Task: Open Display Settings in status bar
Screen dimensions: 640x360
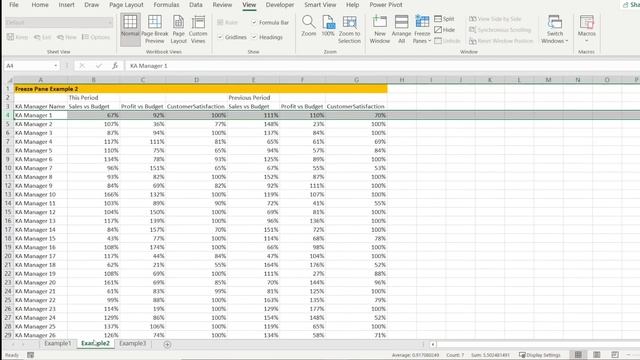Action: tap(540, 355)
